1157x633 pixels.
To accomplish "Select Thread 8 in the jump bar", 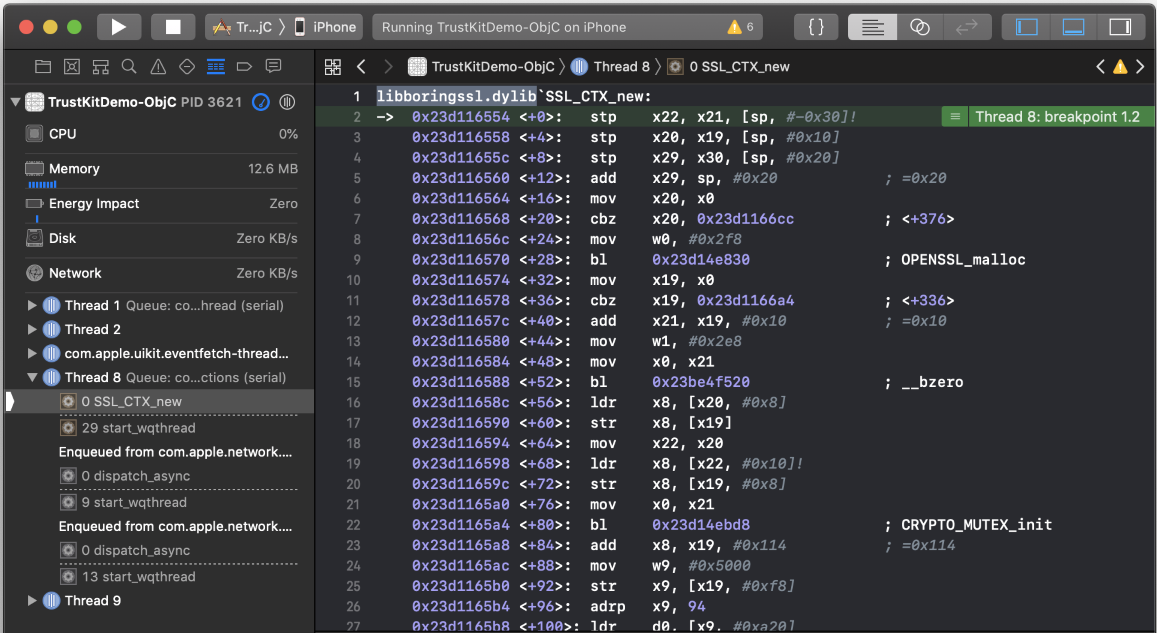I will click(620, 67).
